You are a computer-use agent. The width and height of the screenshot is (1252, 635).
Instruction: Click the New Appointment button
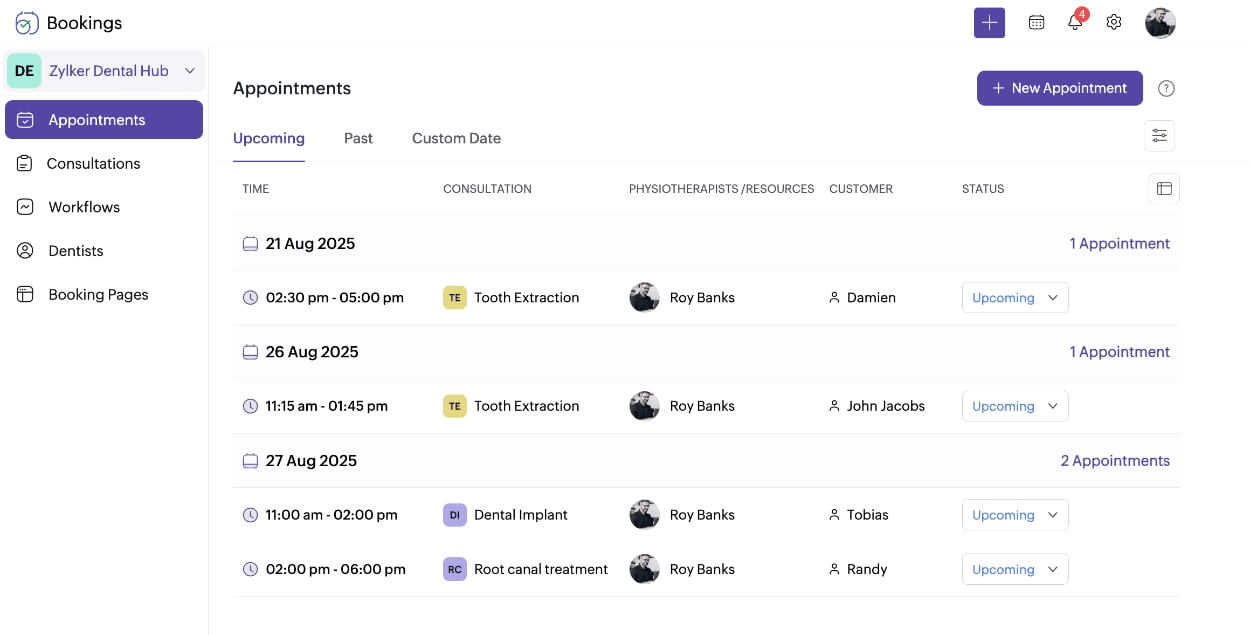coord(1059,88)
